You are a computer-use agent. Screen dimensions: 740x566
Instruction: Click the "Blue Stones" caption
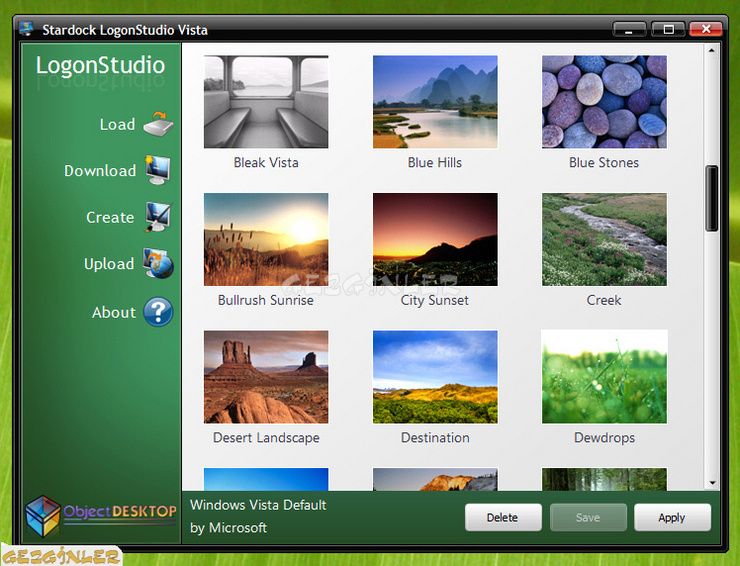(x=604, y=163)
